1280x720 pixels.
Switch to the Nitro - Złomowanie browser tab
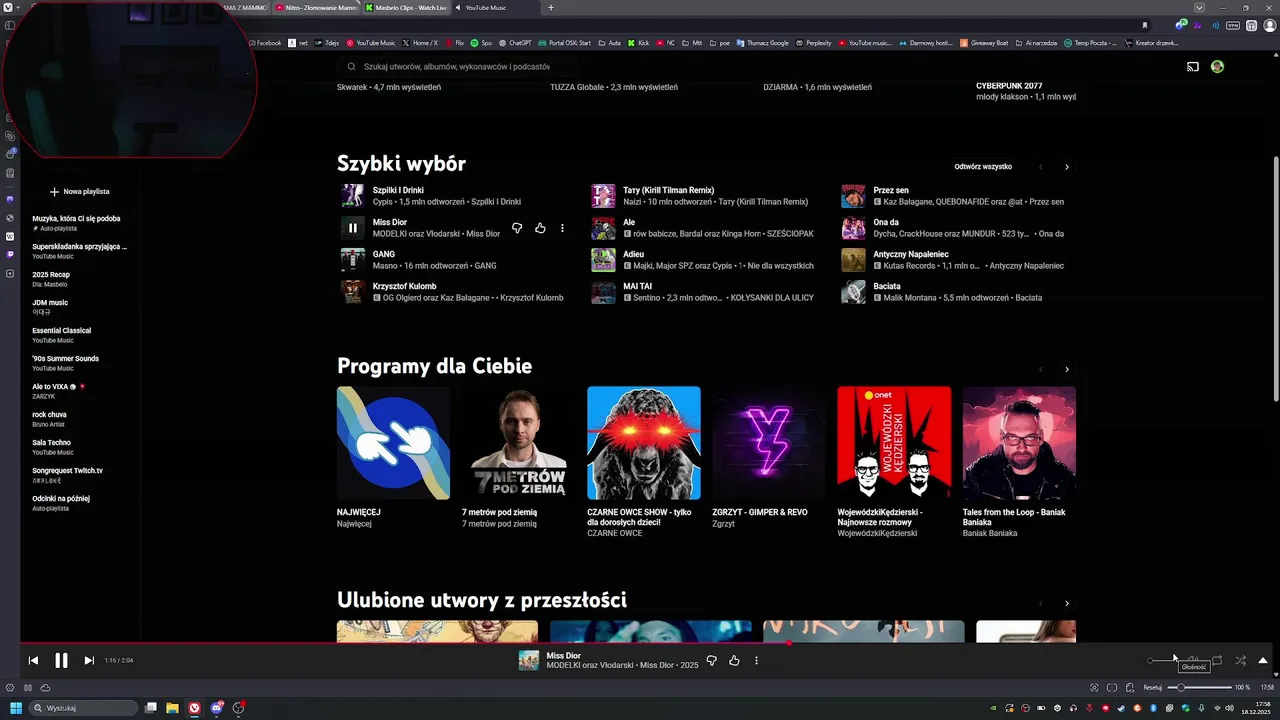(315, 7)
